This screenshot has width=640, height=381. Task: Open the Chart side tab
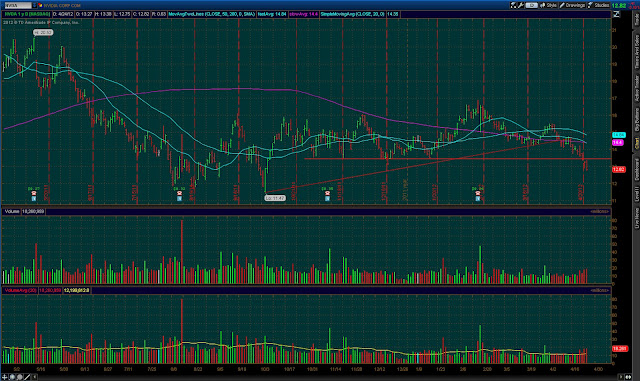pyautogui.click(x=636, y=143)
